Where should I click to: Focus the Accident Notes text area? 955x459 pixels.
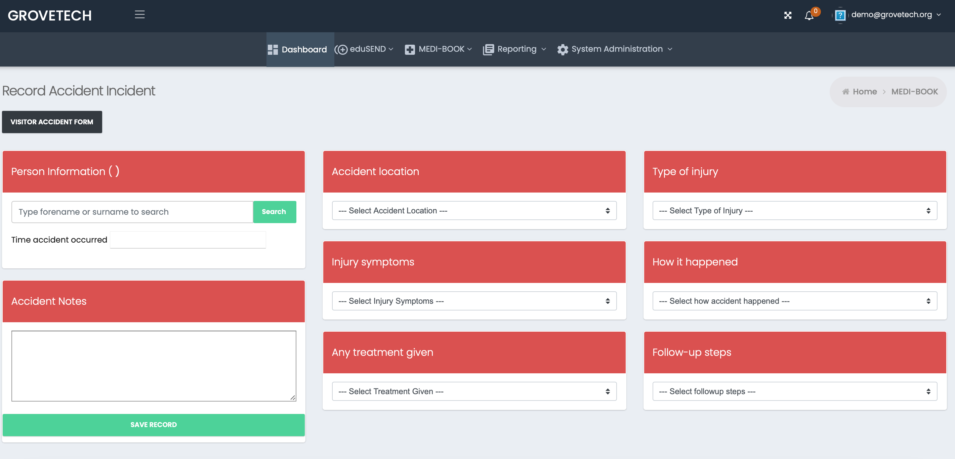click(153, 366)
